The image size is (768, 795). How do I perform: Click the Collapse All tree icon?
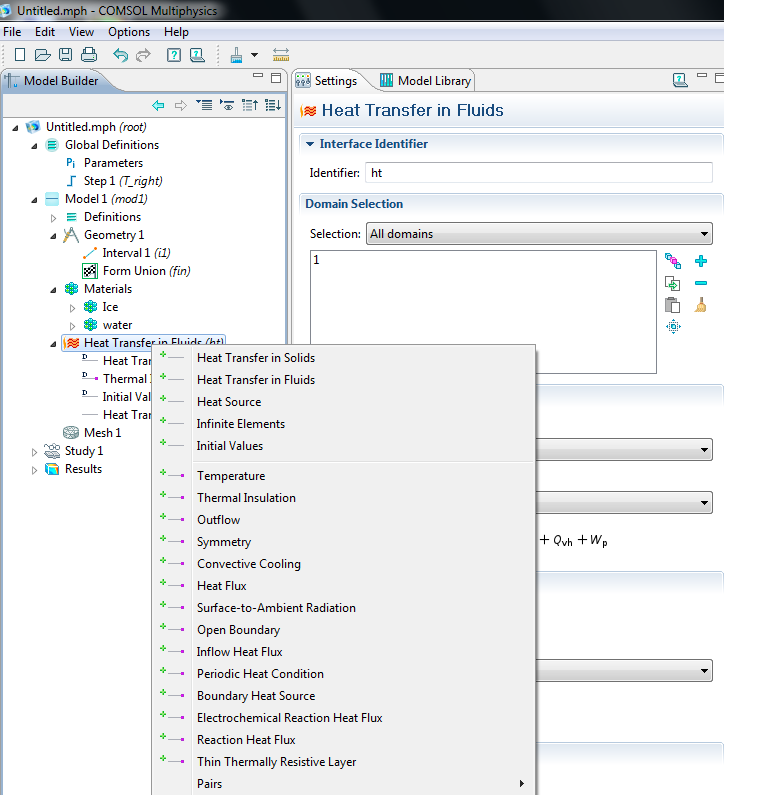250,105
